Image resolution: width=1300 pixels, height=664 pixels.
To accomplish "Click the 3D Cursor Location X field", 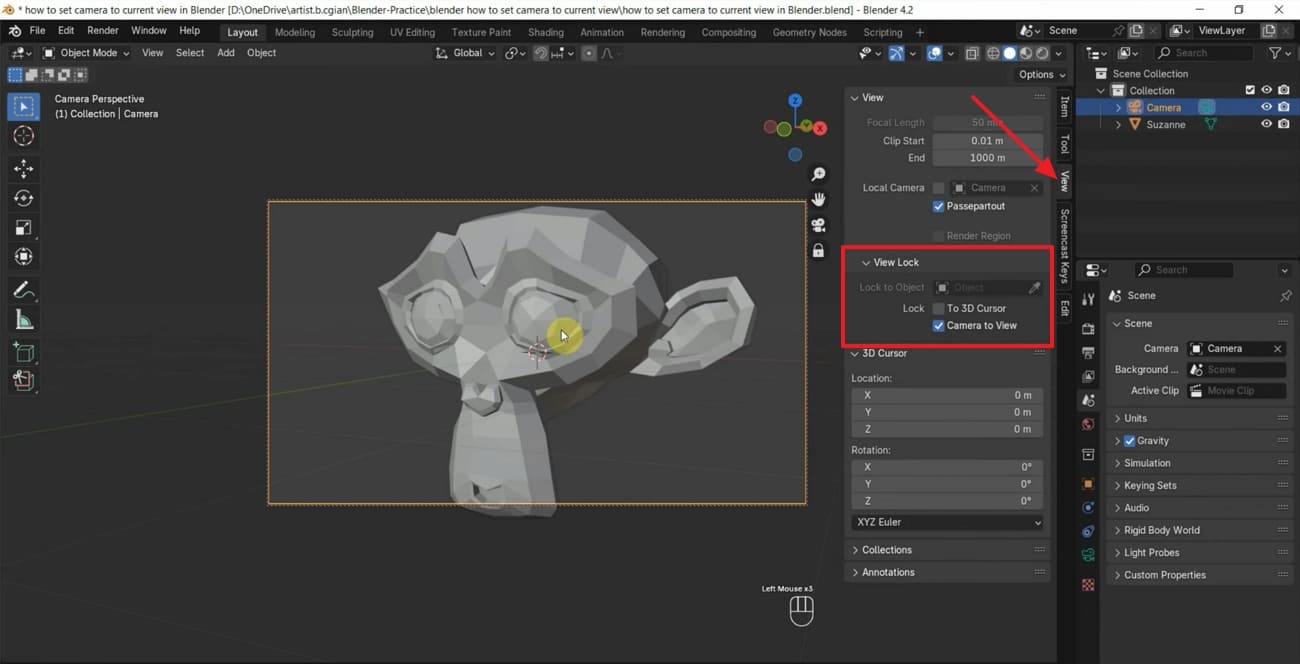I will [x=947, y=395].
